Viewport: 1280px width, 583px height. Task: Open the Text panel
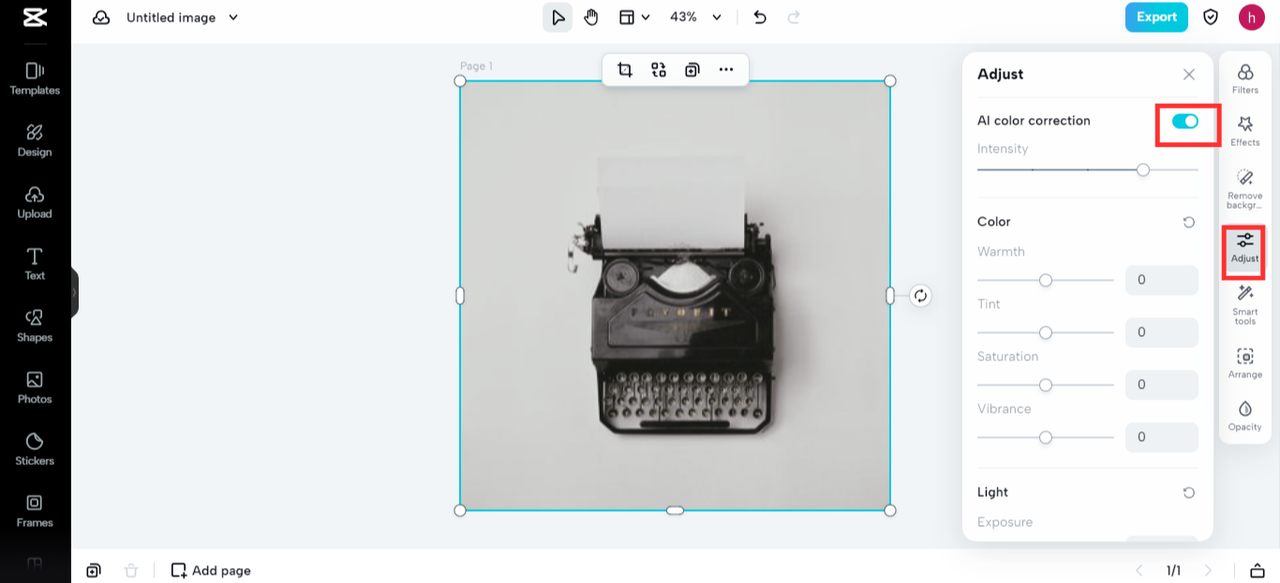[35, 264]
